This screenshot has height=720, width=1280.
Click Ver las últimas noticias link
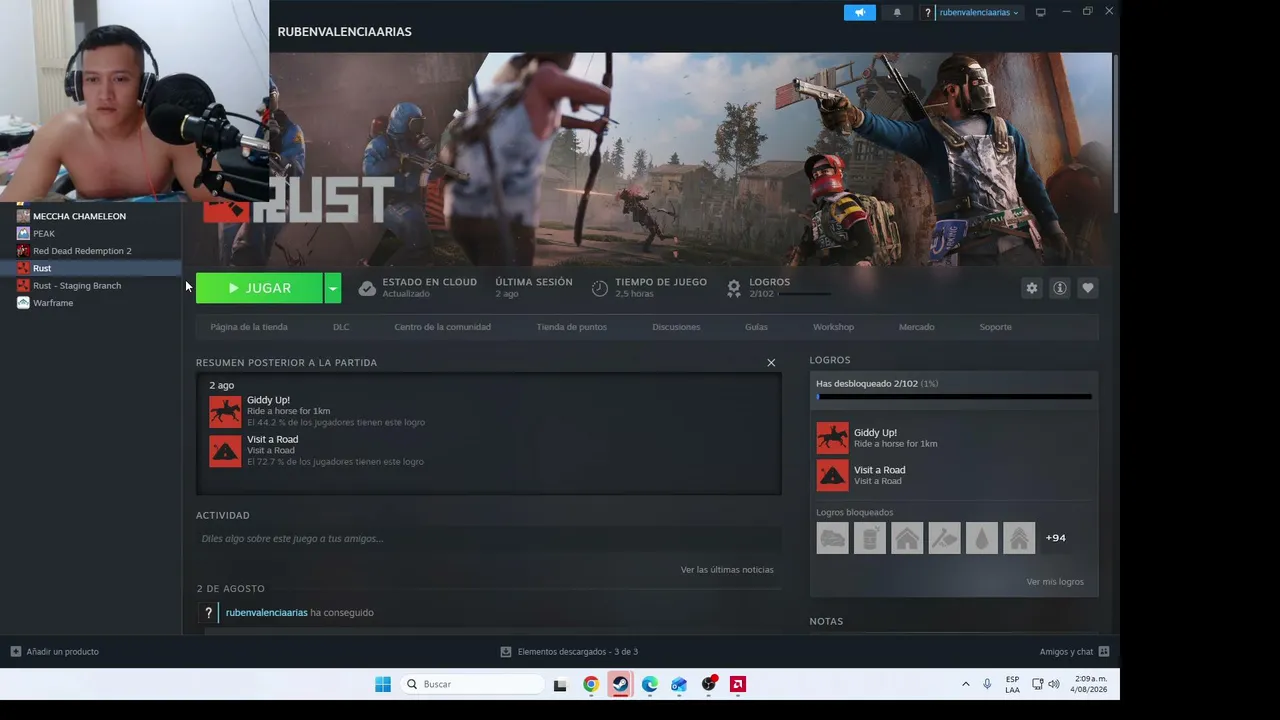[x=727, y=570]
